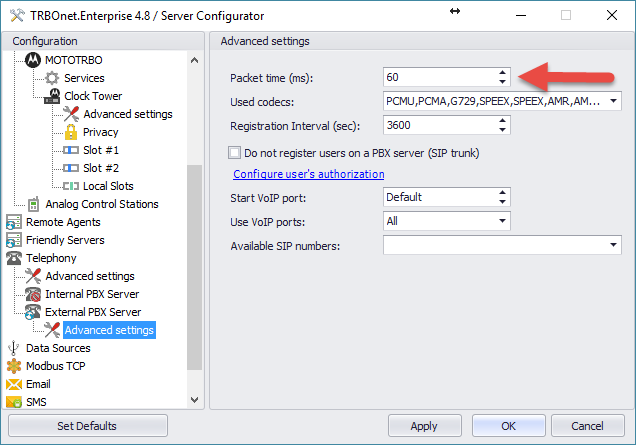The width and height of the screenshot is (636, 445).
Task: Click tools icon of highlighted Advanced settings
Action: [x=52, y=330]
